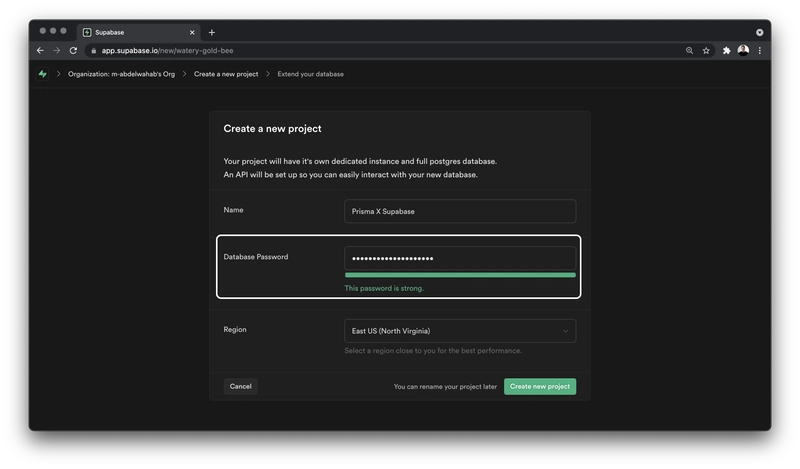The height and width of the screenshot is (469, 800).
Task: Click the Name label
Action: 233,210
